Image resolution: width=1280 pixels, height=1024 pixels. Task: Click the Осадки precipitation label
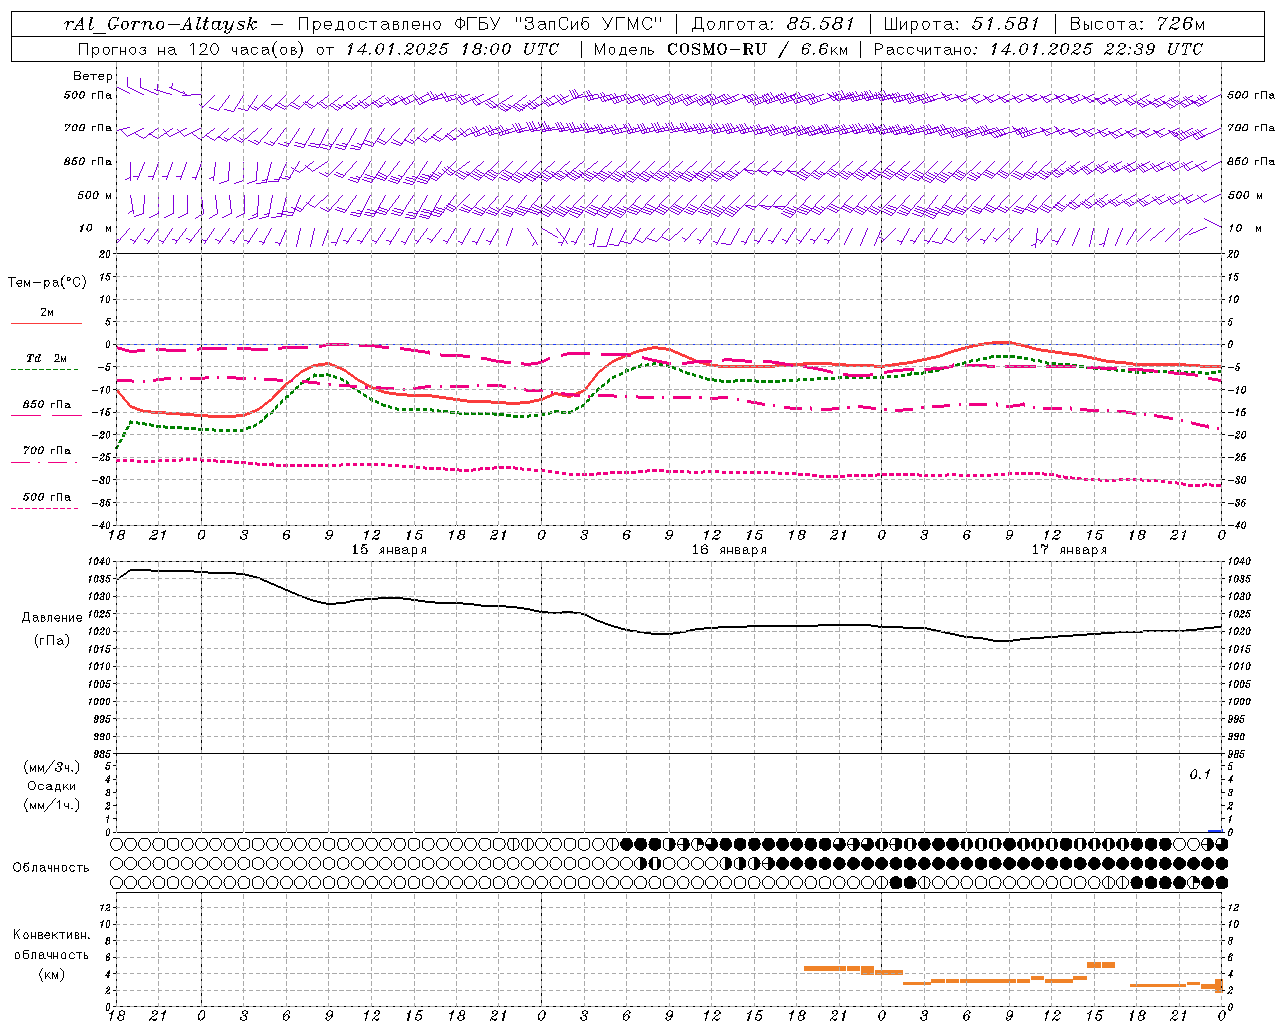(52, 786)
